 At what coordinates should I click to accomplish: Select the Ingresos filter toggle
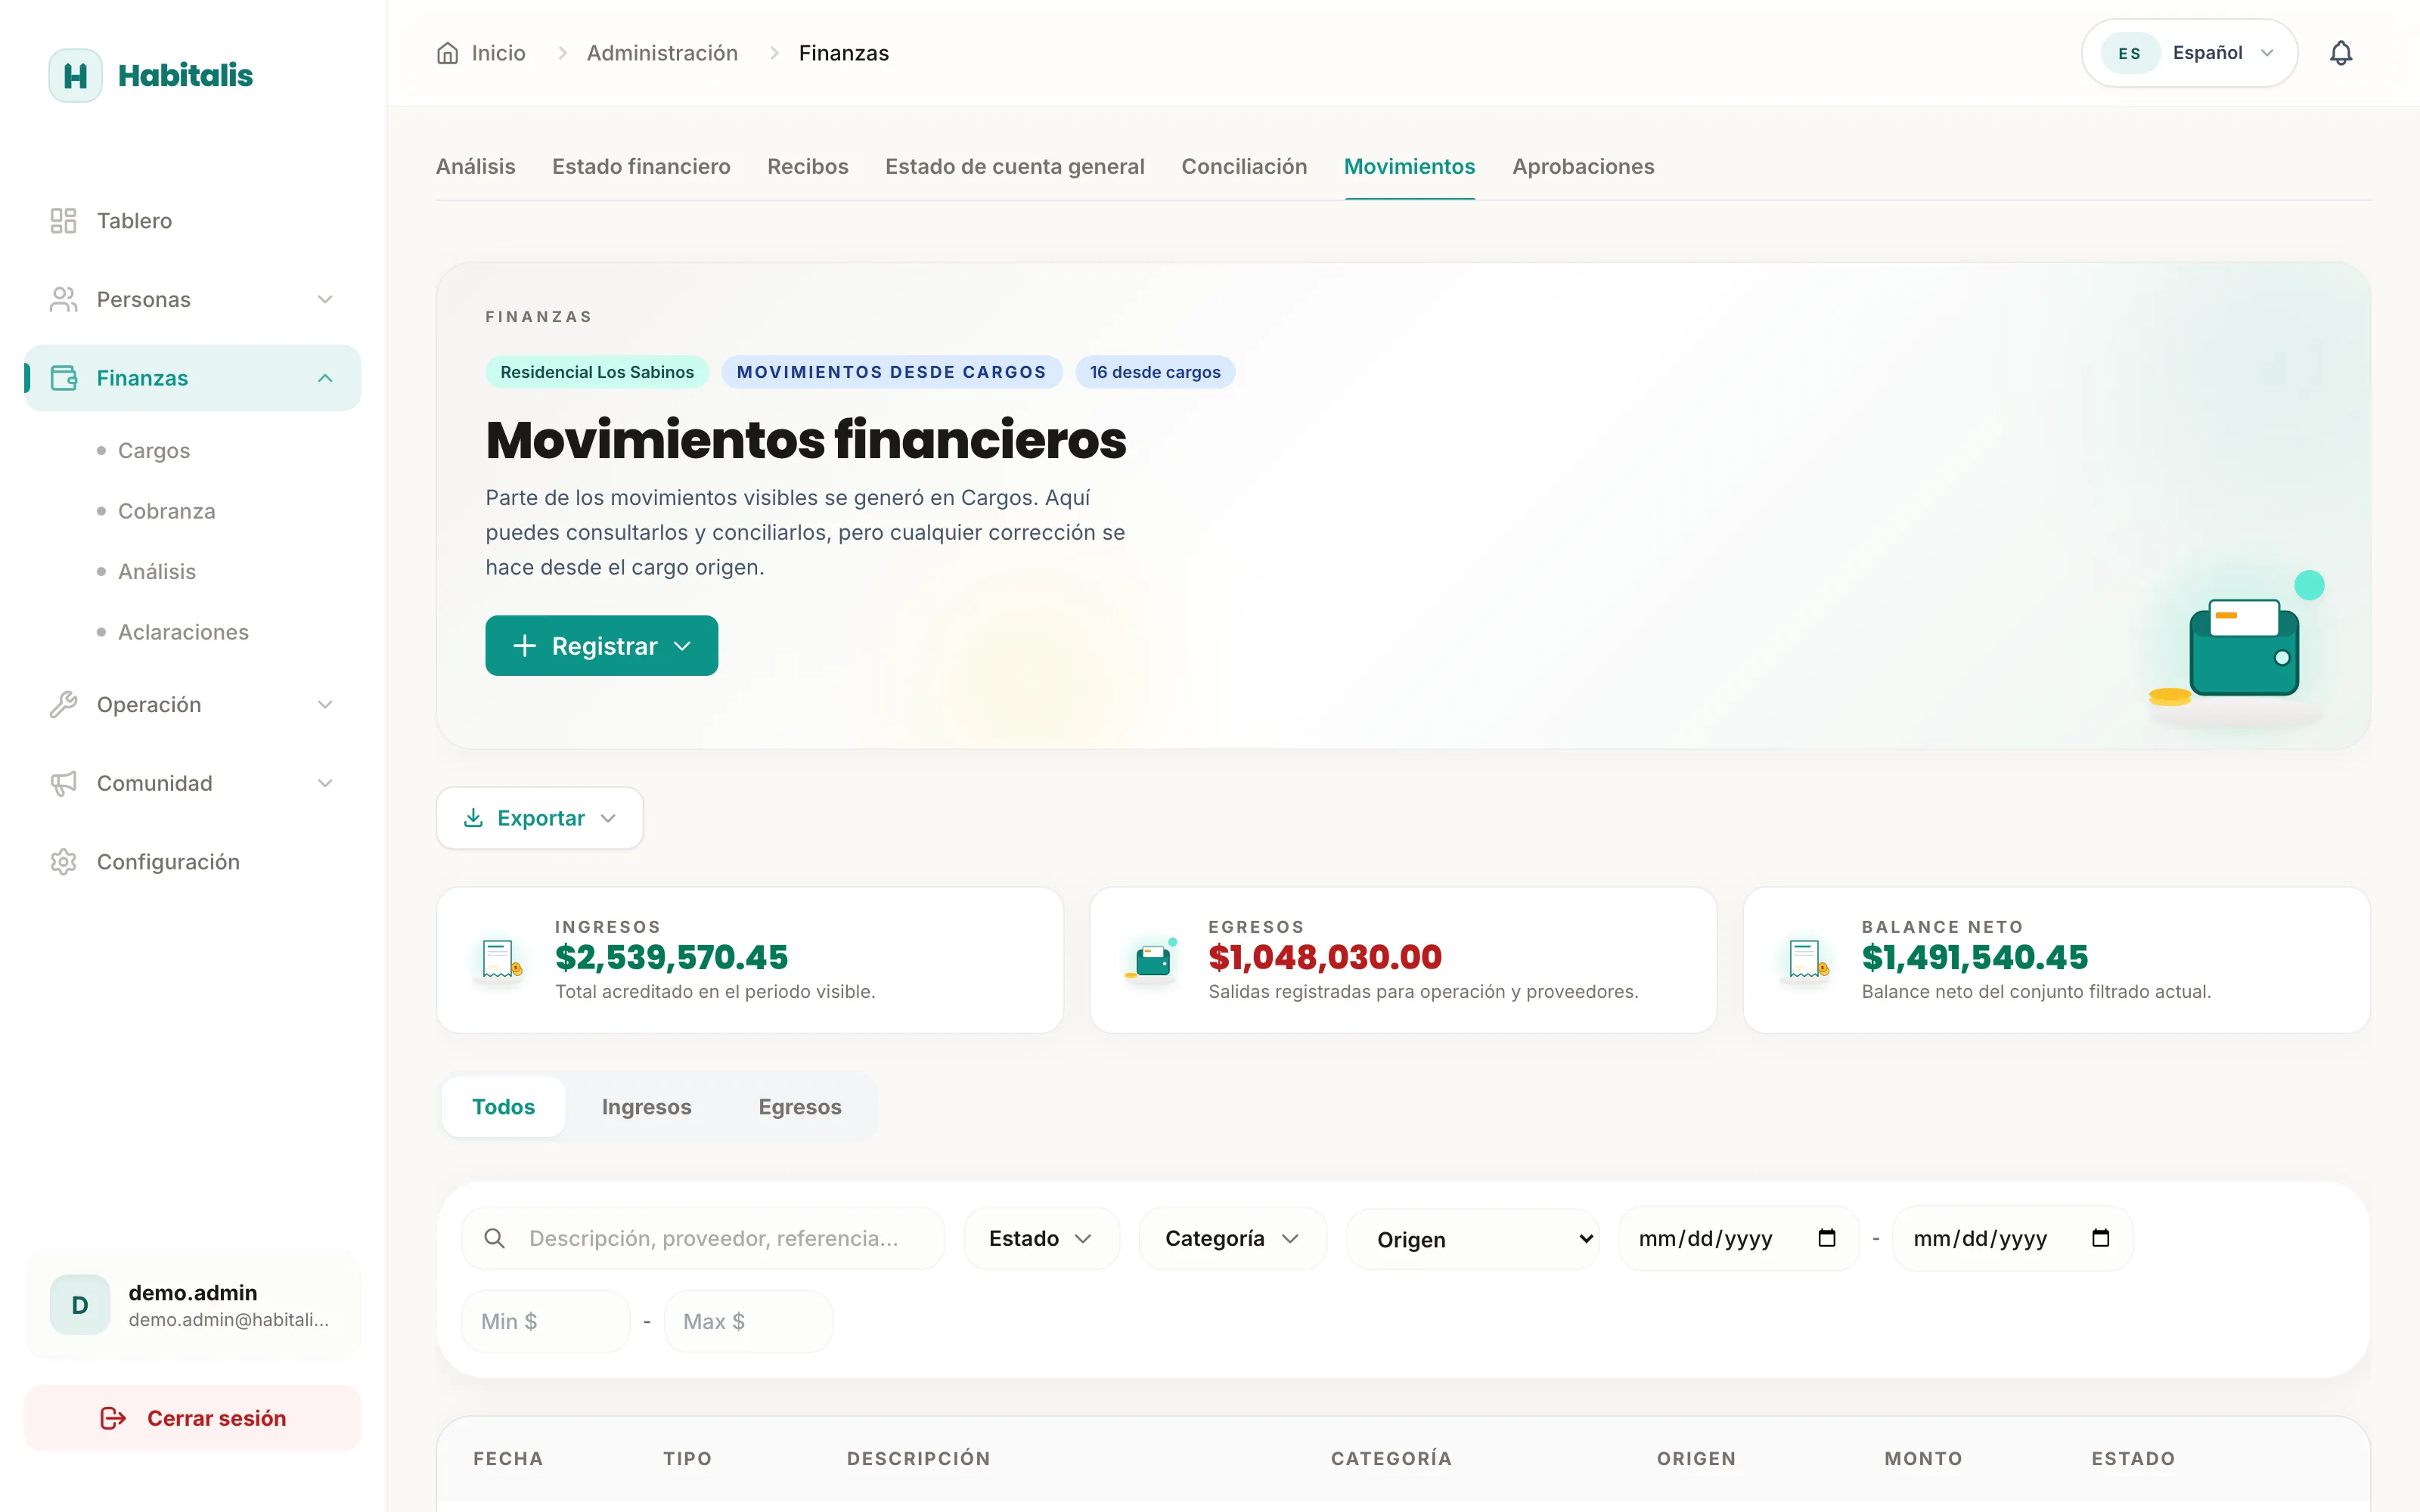[x=647, y=1107]
